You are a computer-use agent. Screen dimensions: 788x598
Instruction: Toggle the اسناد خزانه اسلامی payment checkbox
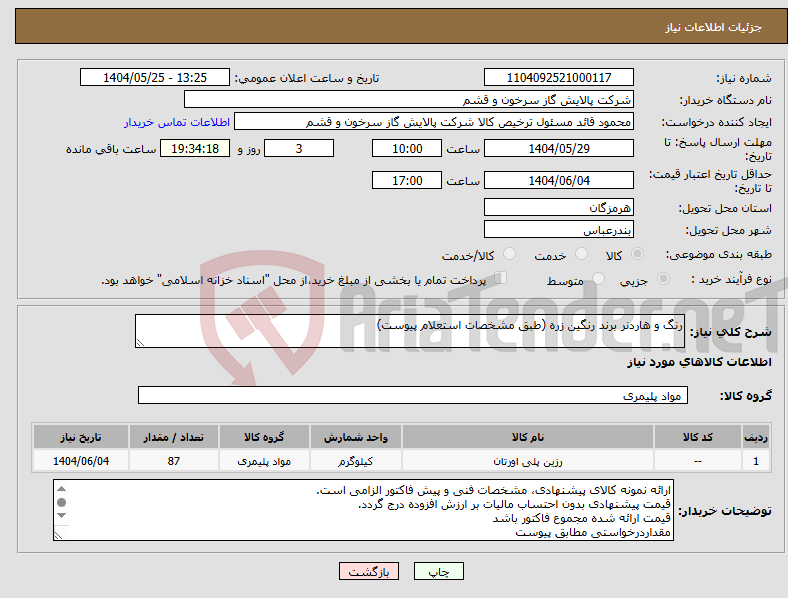(501, 277)
